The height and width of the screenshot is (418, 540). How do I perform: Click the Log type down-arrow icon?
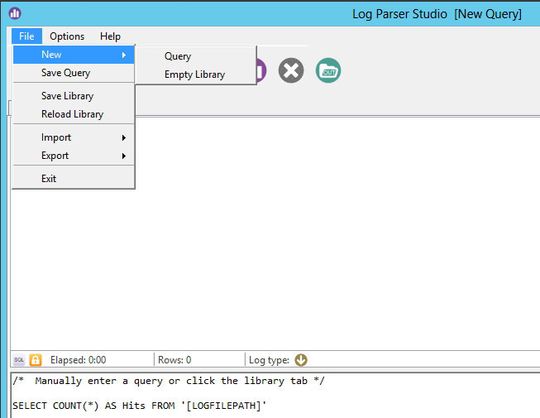tap(301, 360)
